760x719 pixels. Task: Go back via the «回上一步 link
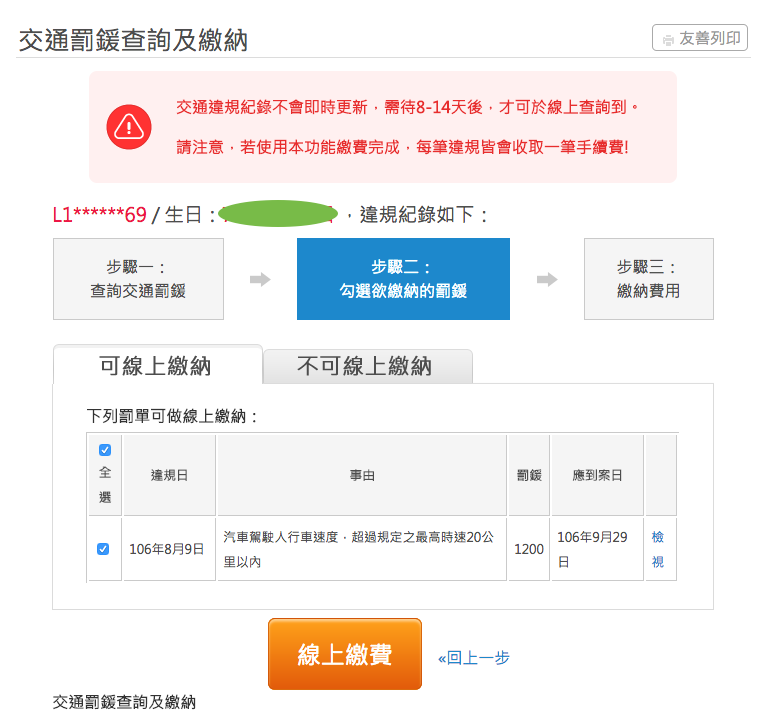(474, 657)
